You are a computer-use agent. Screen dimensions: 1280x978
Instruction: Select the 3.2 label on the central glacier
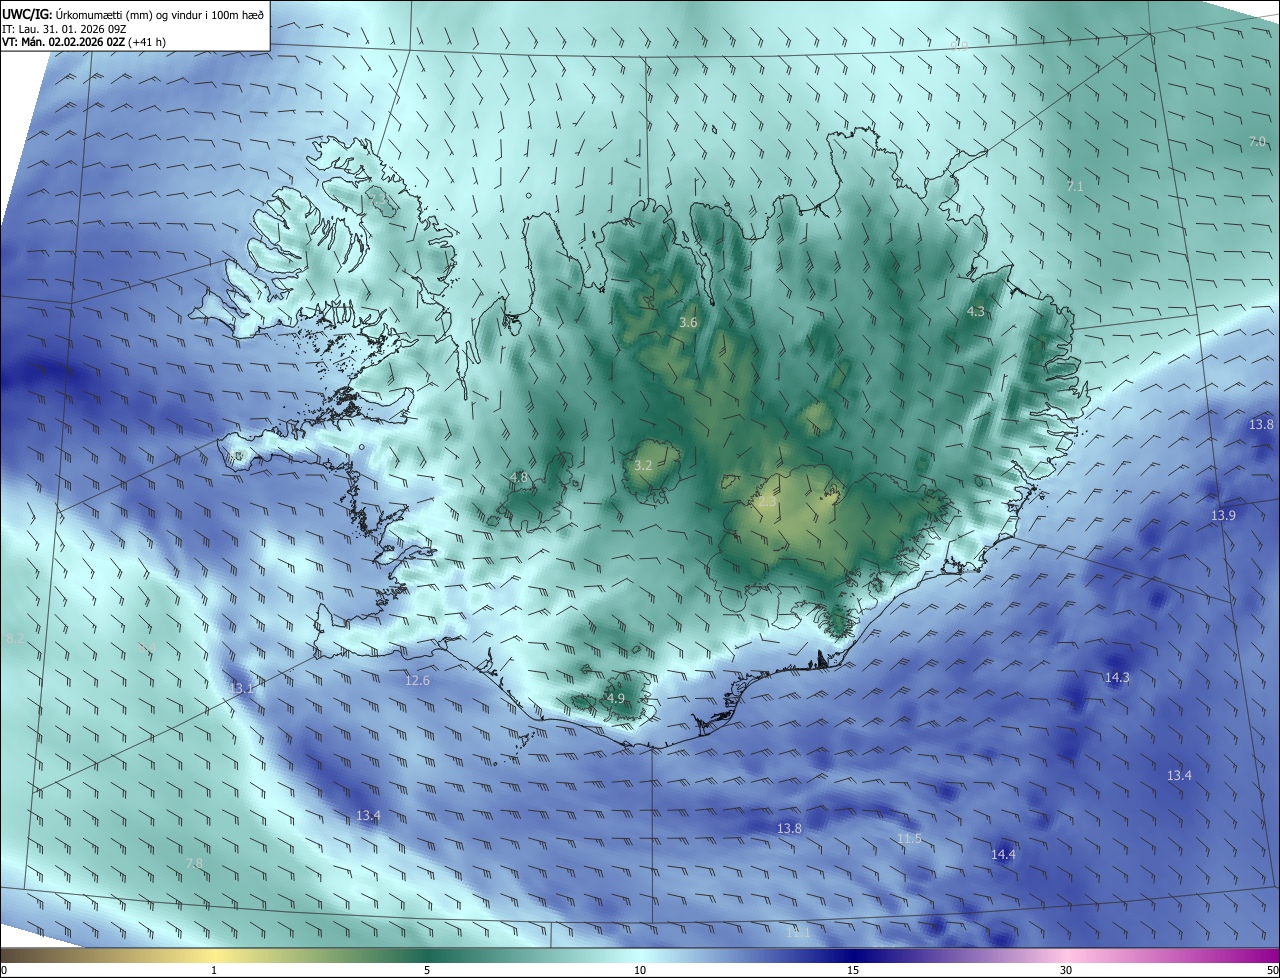[x=643, y=465]
